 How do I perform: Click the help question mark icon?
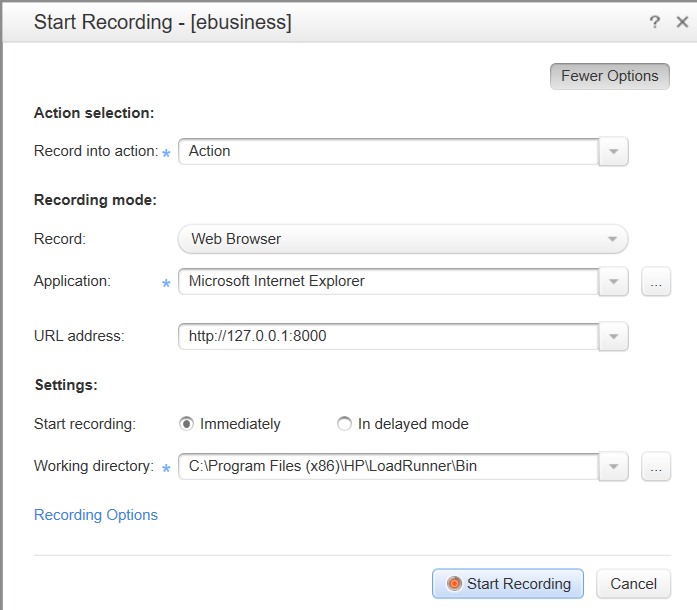pyautogui.click(x=654, y=21)
